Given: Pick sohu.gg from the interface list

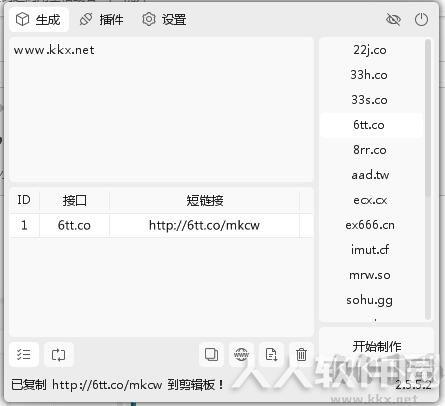Looking at the screenshot, I should [x=370, y=300].
